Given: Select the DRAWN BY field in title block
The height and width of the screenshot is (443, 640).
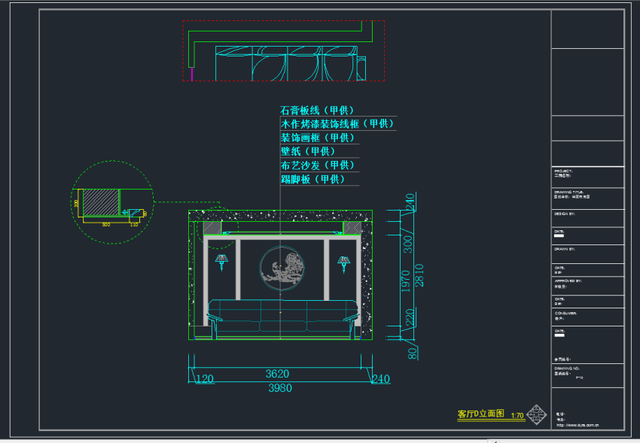Looking at the screenshot, I should (x=588, y=254).
